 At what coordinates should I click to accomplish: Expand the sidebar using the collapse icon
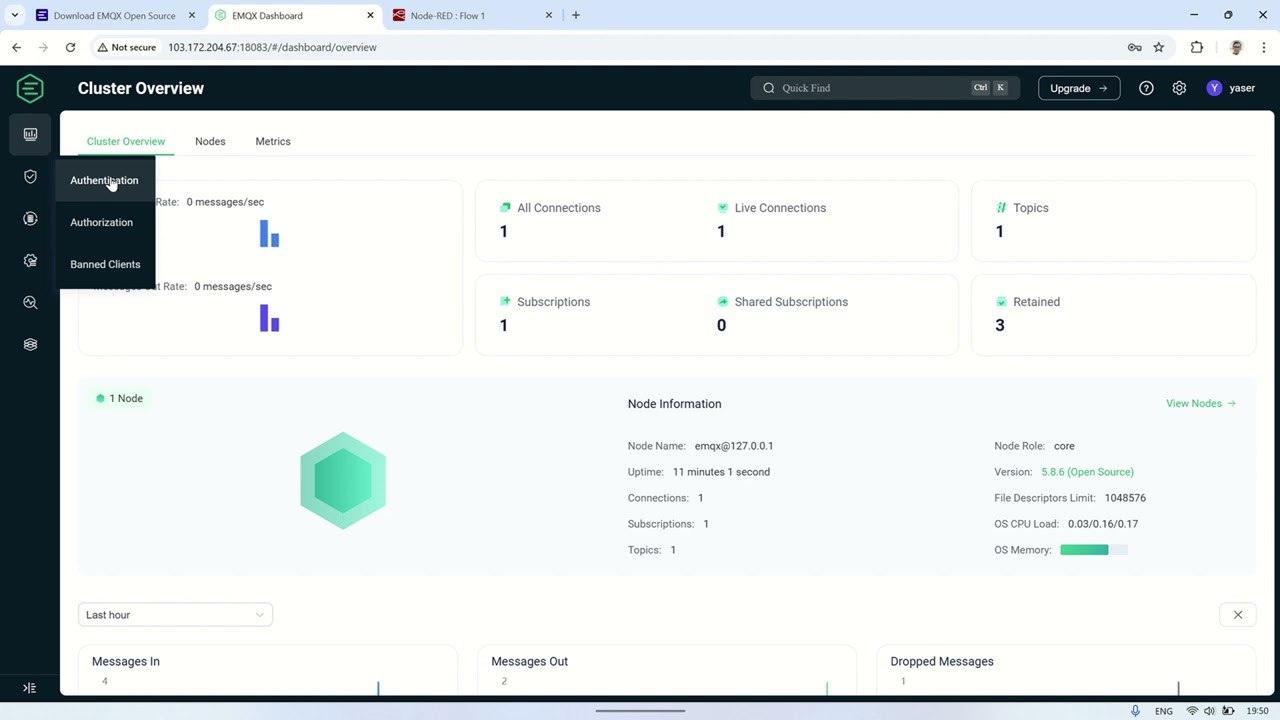click(29, 688)
